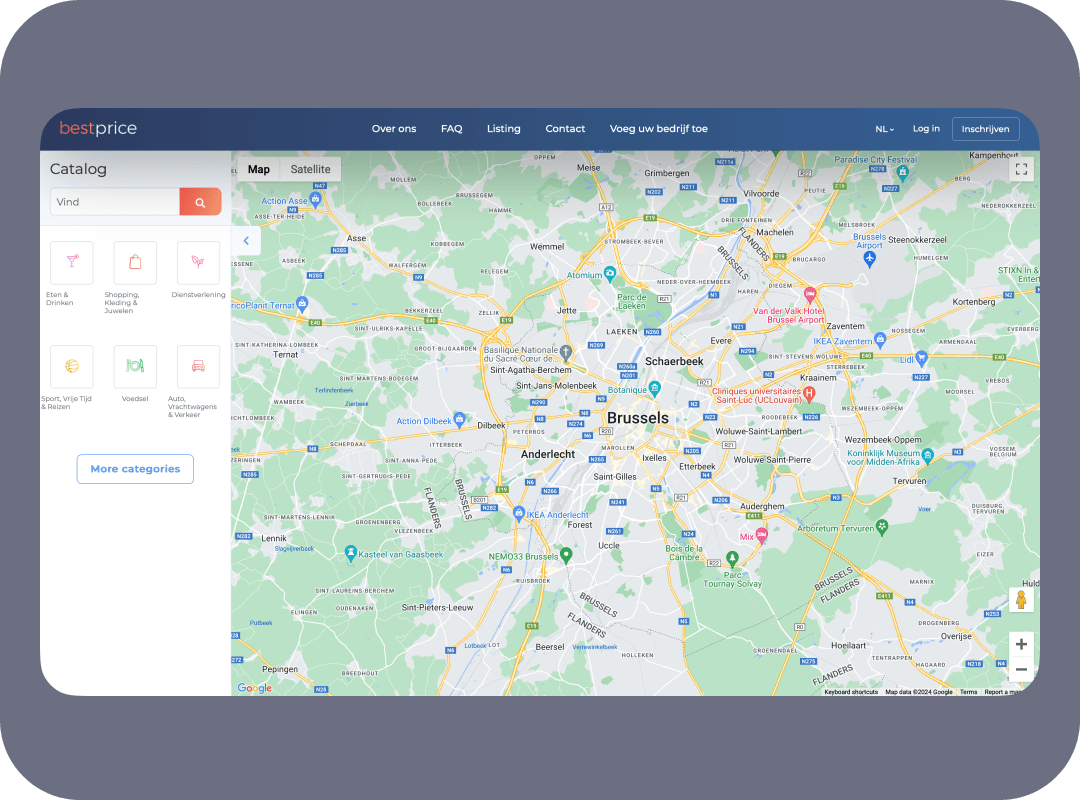Choose the Sport, Vrije Tijd & Reizen icon

pos(72,366)
